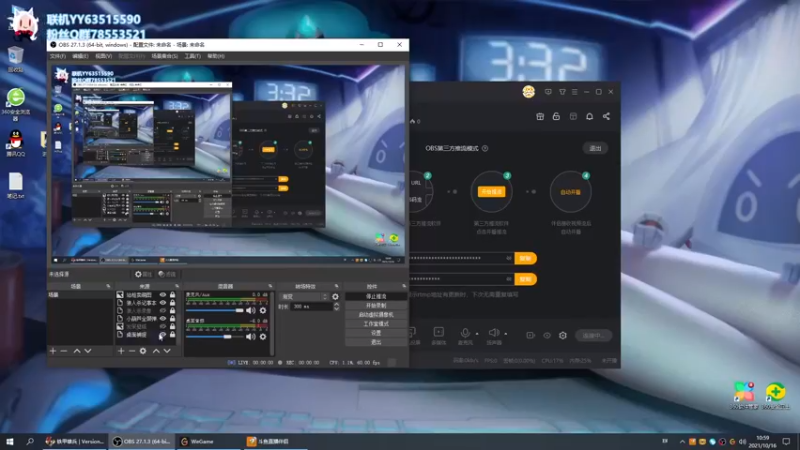The width and height of the screenshot is (800, 450).
Task: Decrease the transition duration with the down arrow
Action: point(336,309)
